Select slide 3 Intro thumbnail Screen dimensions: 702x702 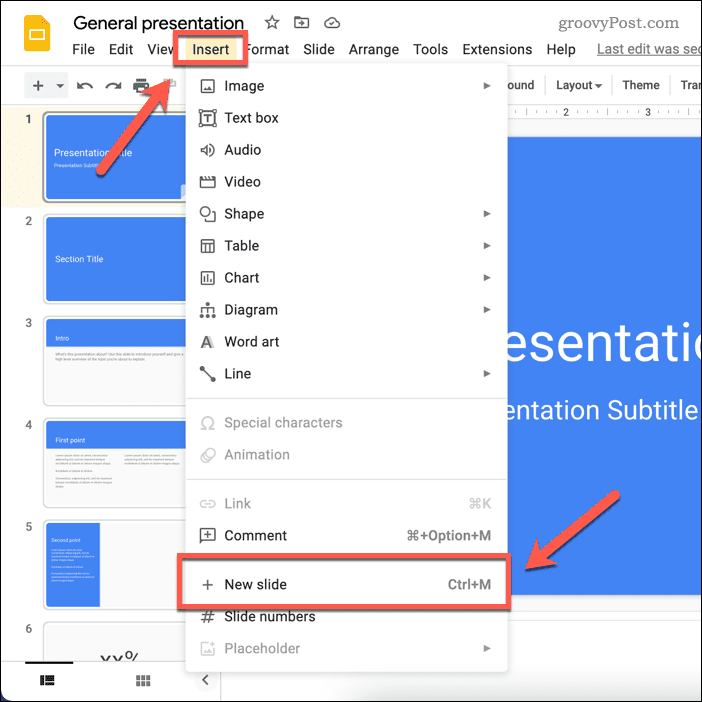click(116, 361)
